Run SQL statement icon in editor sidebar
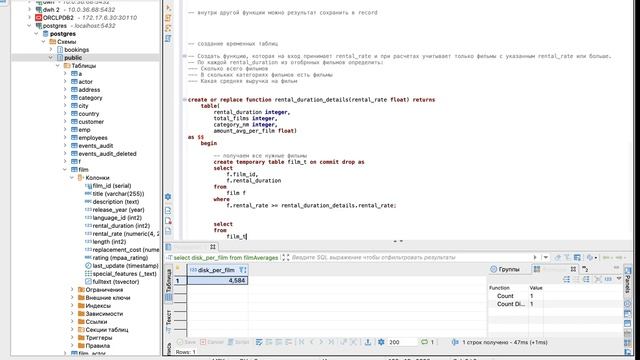Image resolution: width=640 pixels, height=360 pixels. [x=168, y=7]
